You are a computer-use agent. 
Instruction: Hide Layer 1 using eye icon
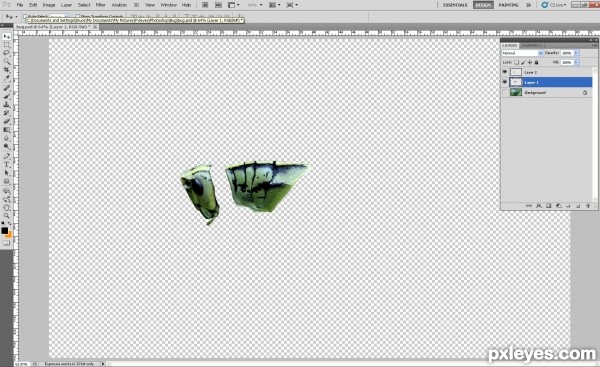coord(505,82)
